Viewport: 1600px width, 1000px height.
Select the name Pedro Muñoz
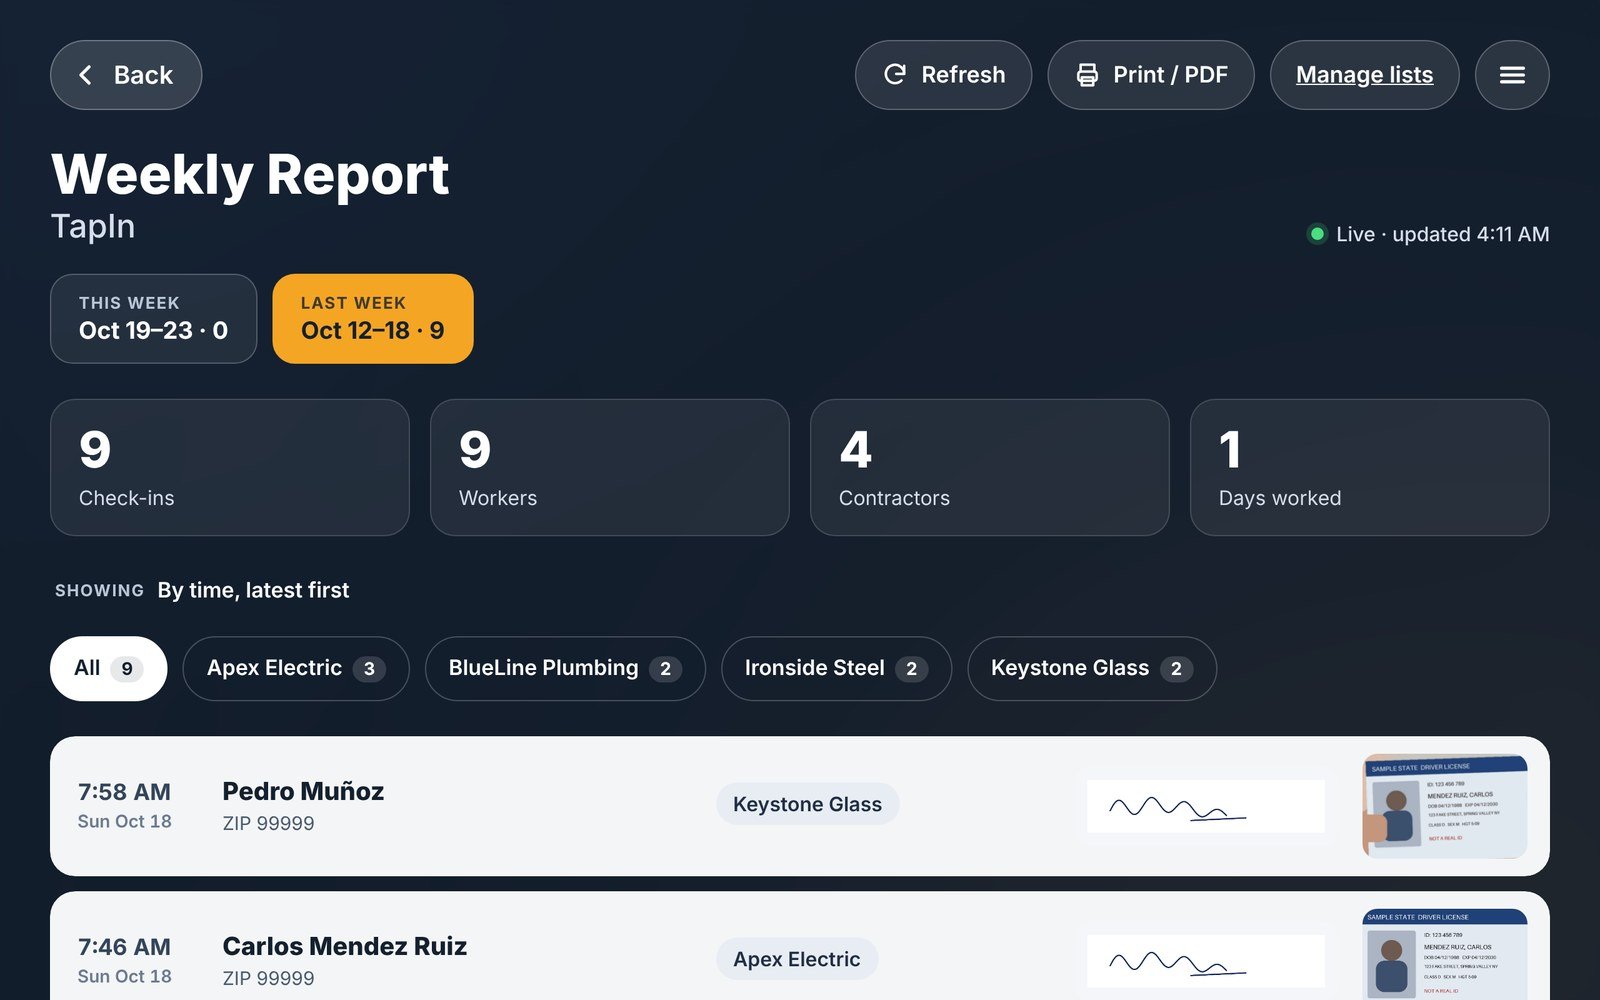coord(303,791)
